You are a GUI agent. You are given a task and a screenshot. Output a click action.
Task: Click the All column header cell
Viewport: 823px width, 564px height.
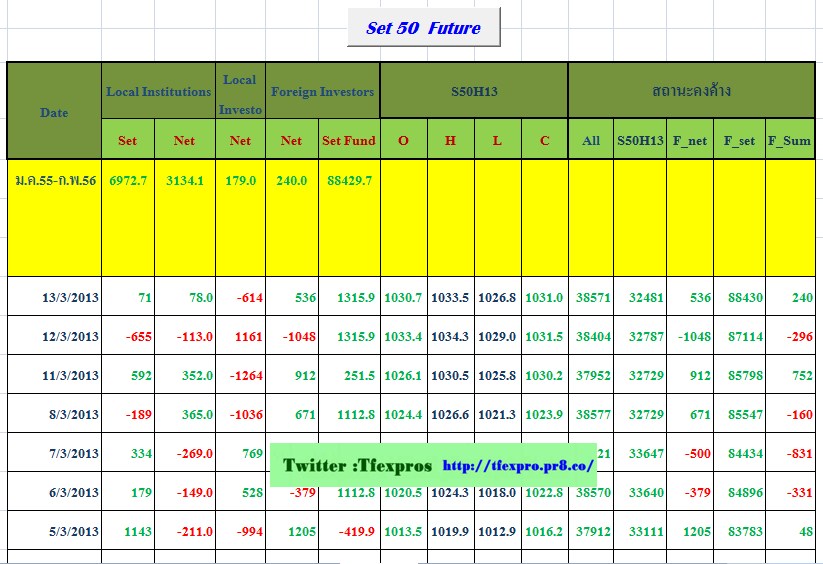click(x=591, y=141)
